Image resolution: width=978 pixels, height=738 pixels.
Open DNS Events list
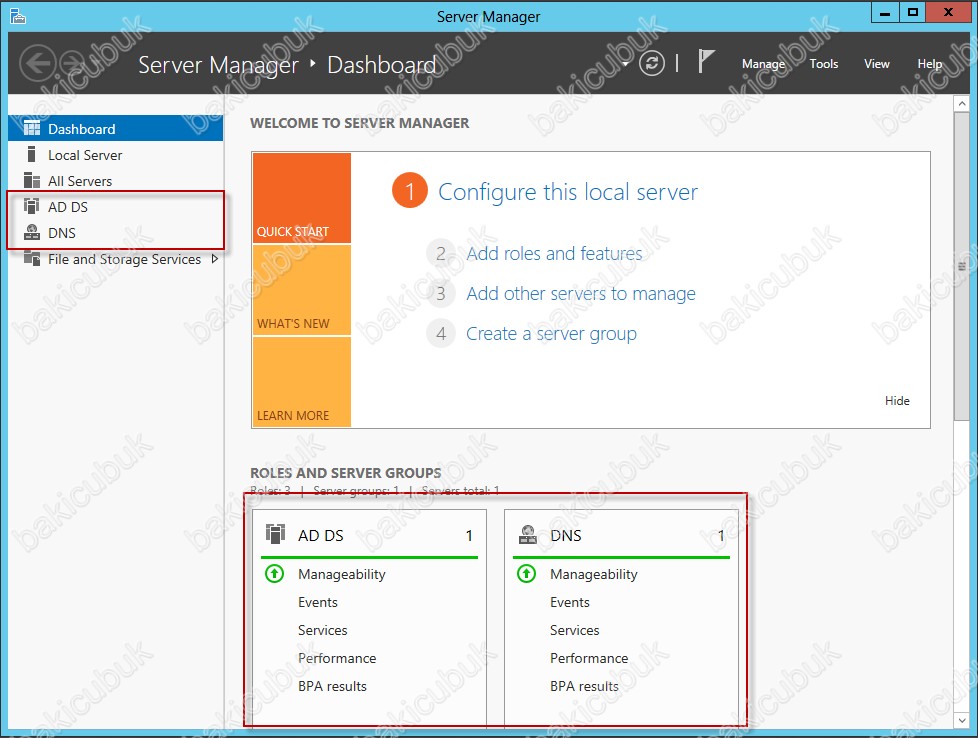pyautogui.click(x=569, y=602)
